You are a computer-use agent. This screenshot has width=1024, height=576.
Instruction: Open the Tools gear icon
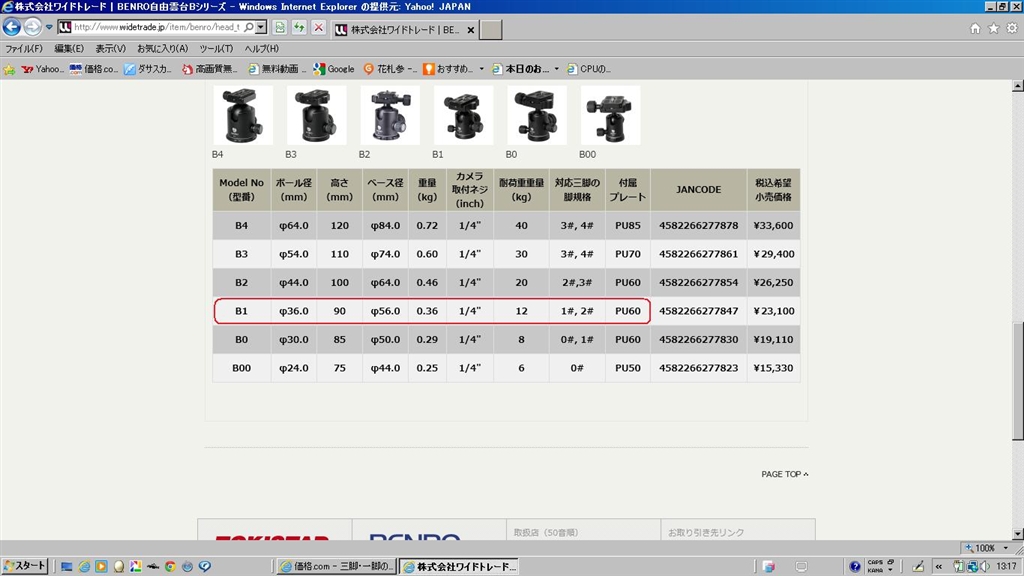1012,28
